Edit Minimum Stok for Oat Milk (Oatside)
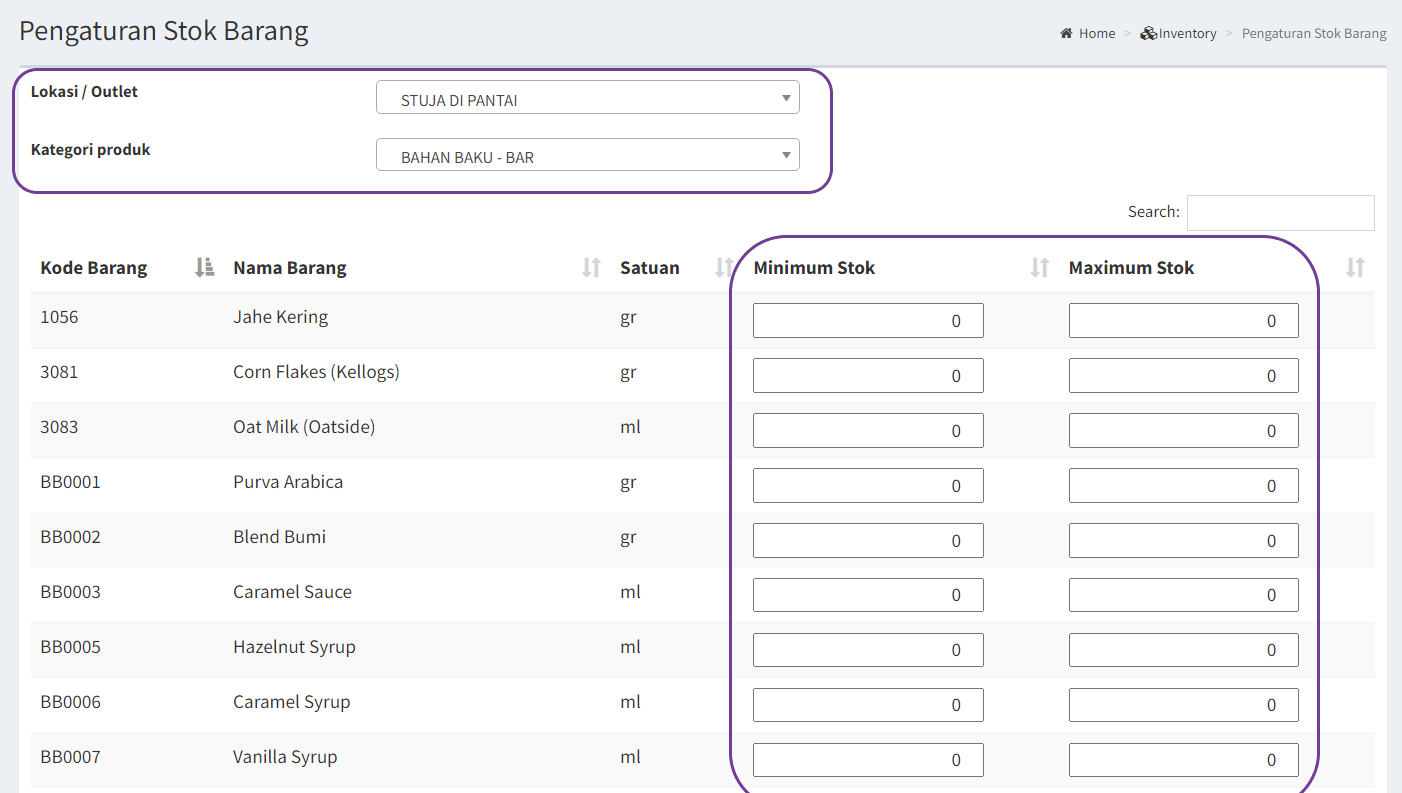Viewport: 1402px width, 793px height. (868, 431)
